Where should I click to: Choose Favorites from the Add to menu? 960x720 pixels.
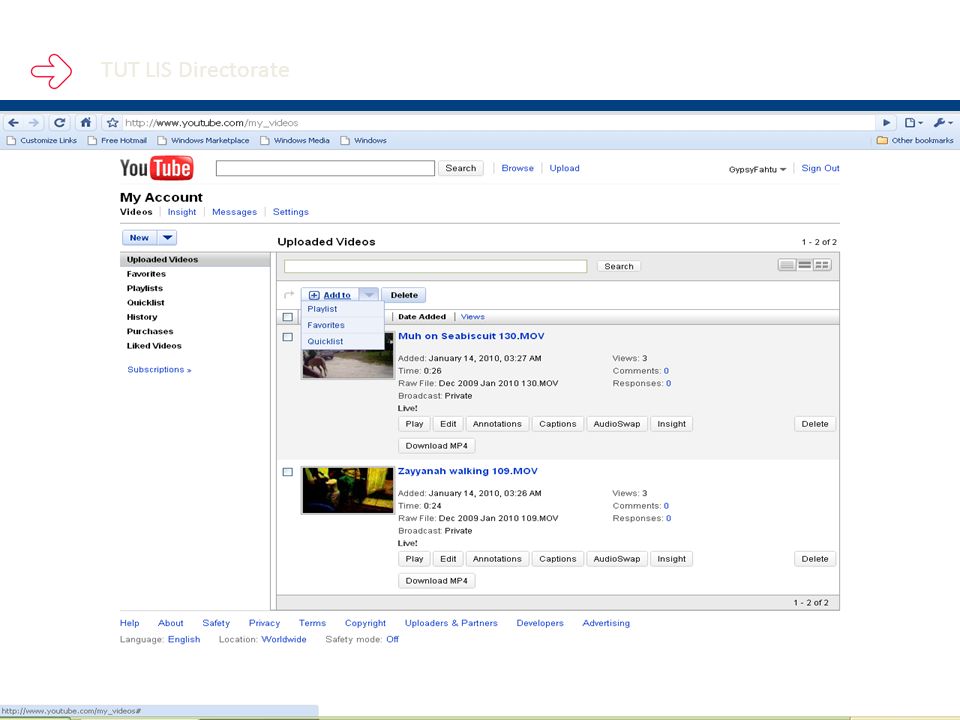pyautogui.click(x=326, y=325)
